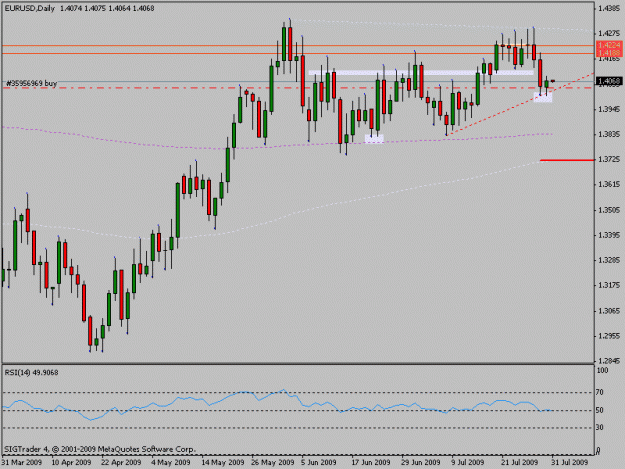Screen dimensions: 625x469
Task: Click the 17 Jun 2009 date label
Action: coord(371,463)
